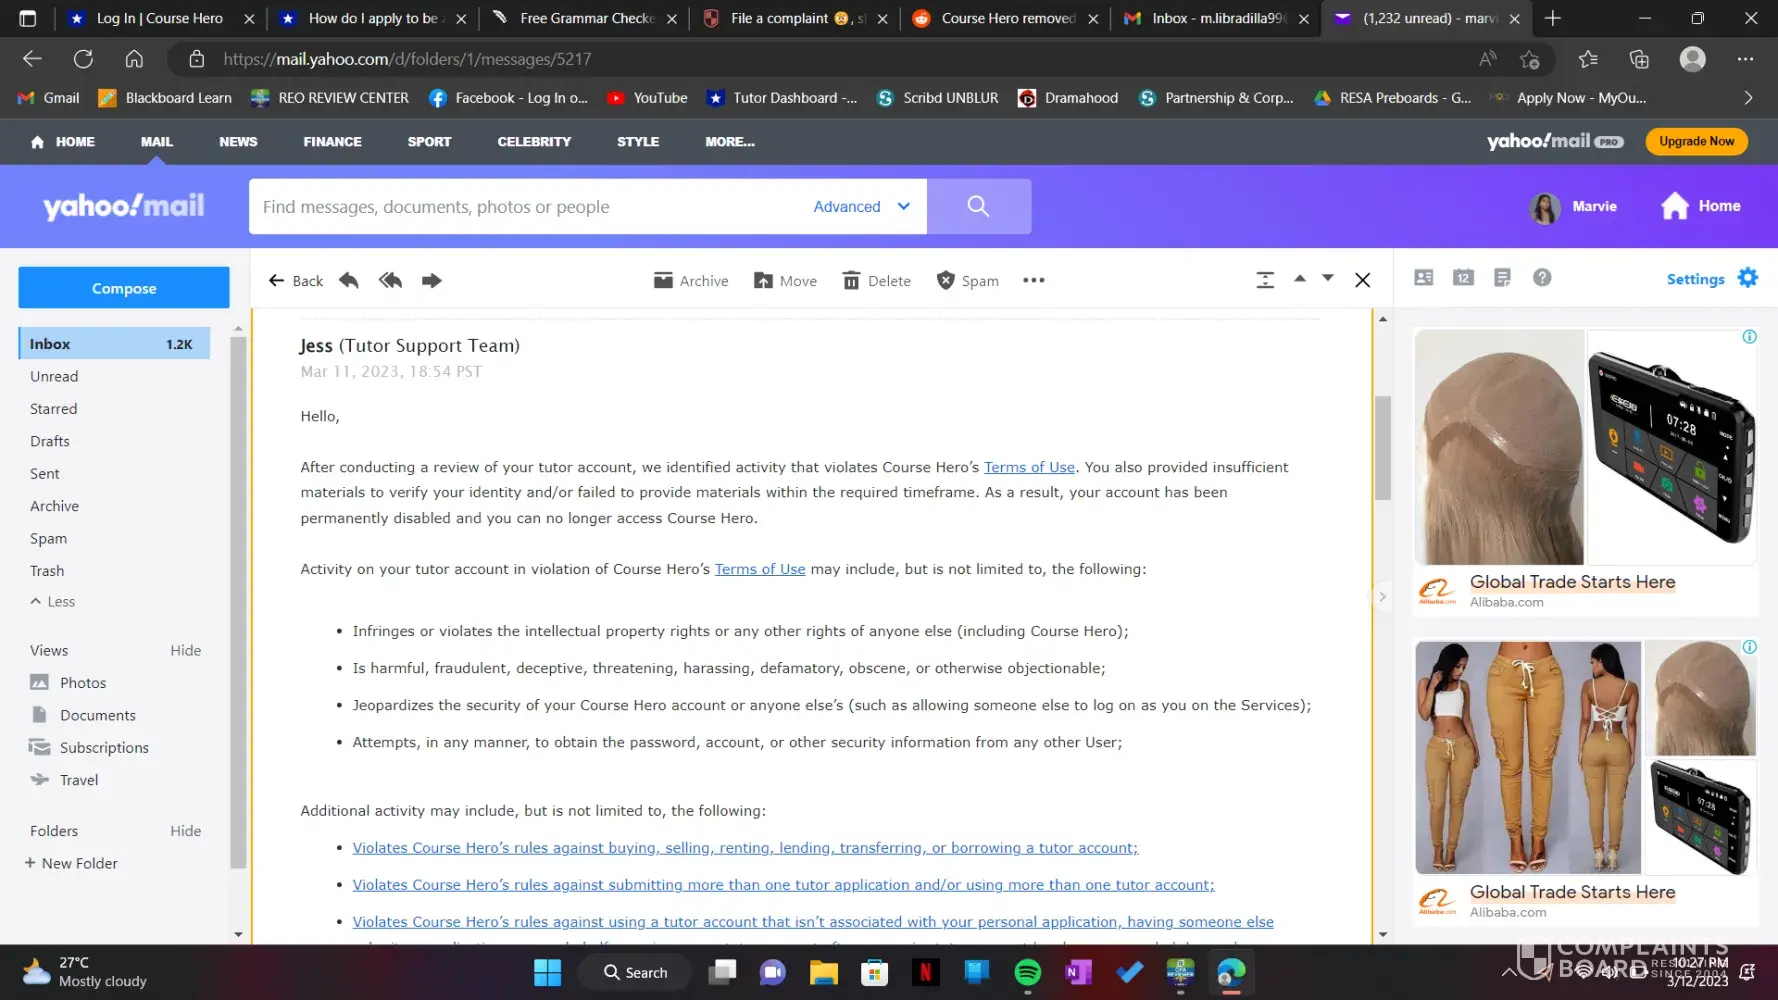Open the link about buying or selling tutor accounts
Screen dimensions: 1778x1000
[x=745, y=848]
